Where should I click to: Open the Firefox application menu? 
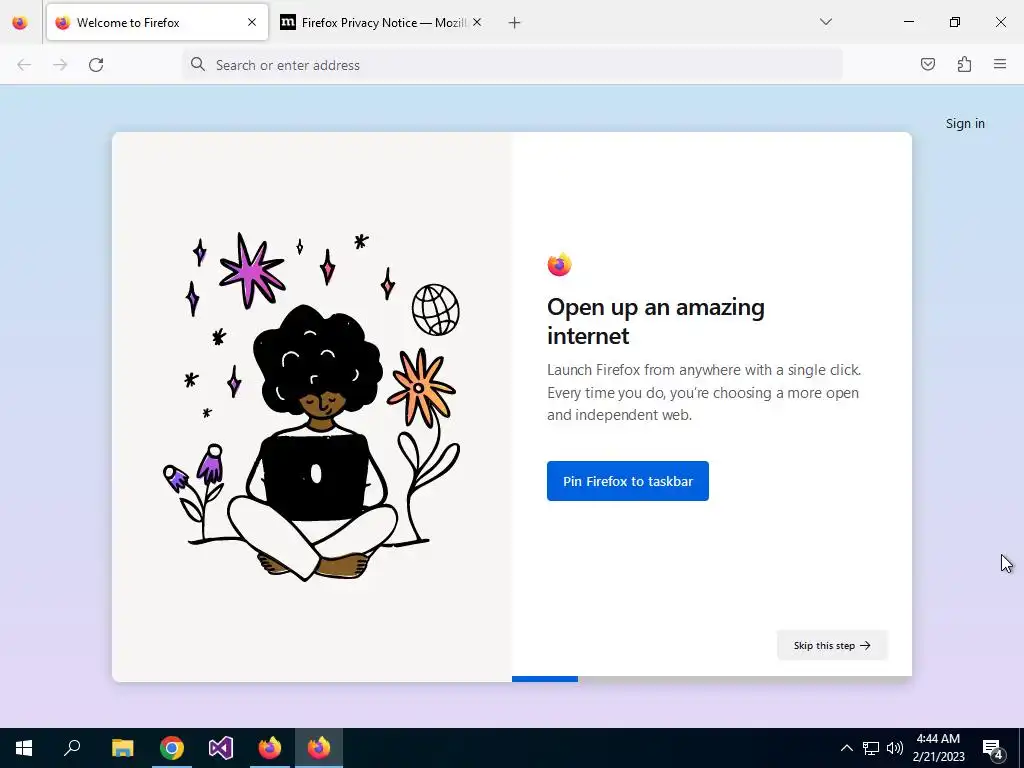[x=1000, y=64]
